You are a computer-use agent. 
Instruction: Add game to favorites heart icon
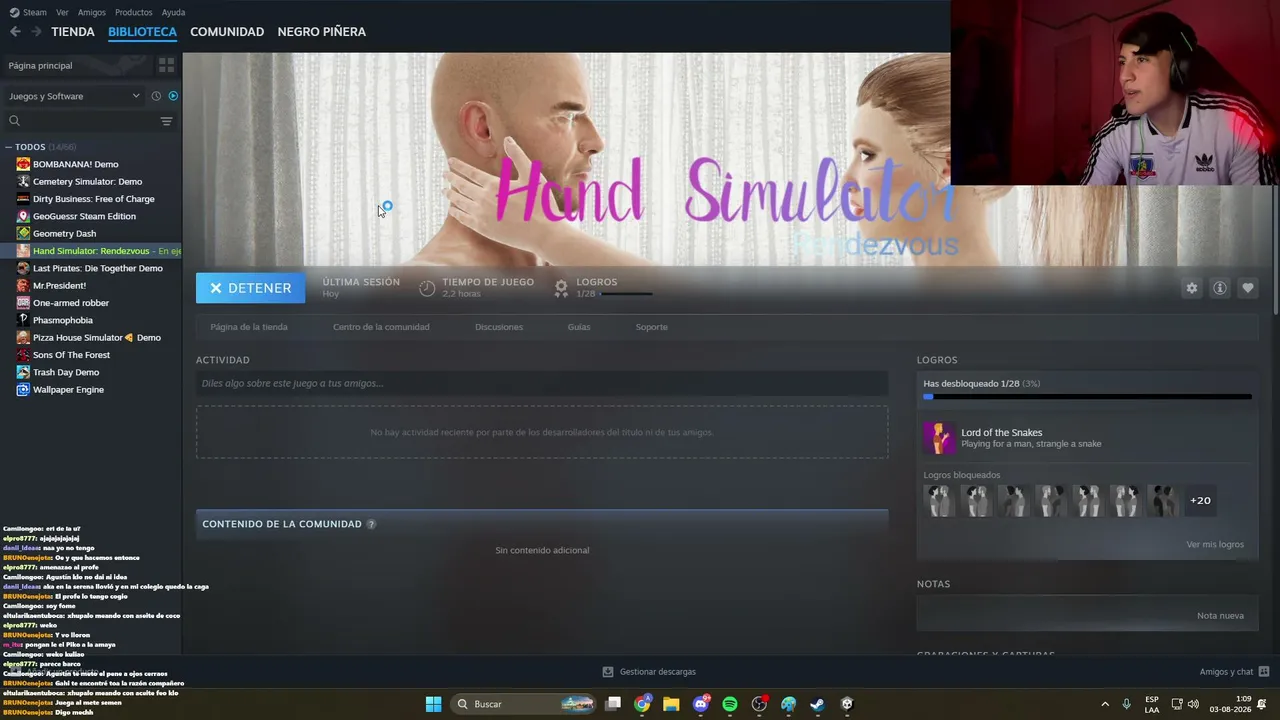click(1247, 288)
